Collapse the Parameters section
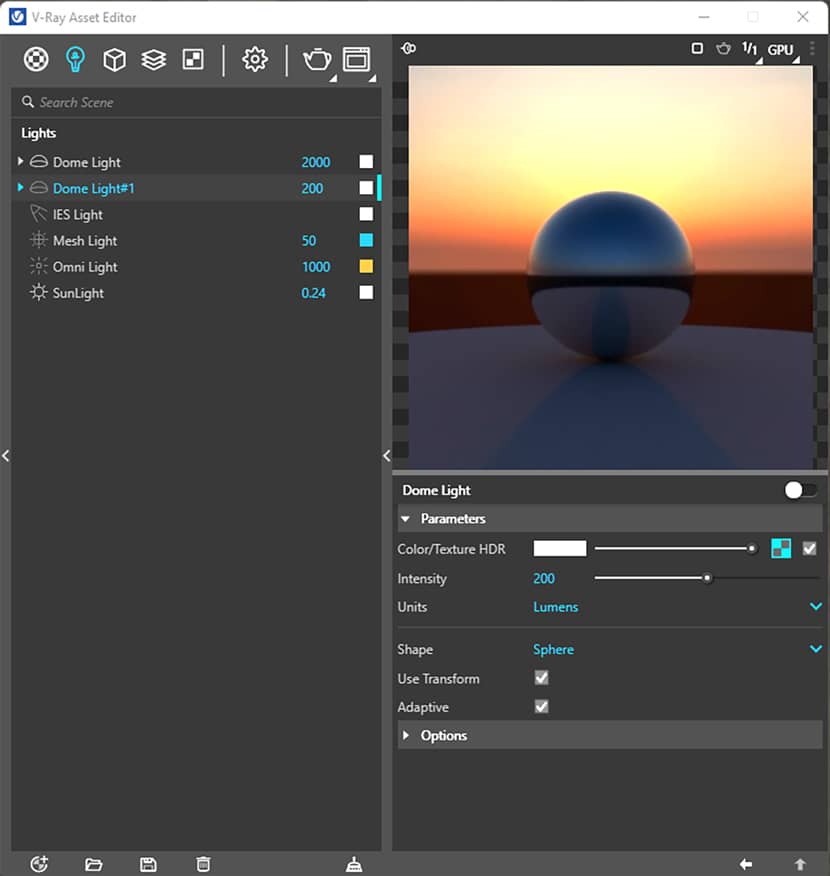This screenshot has height=876, width=830. tap(406, 519)
